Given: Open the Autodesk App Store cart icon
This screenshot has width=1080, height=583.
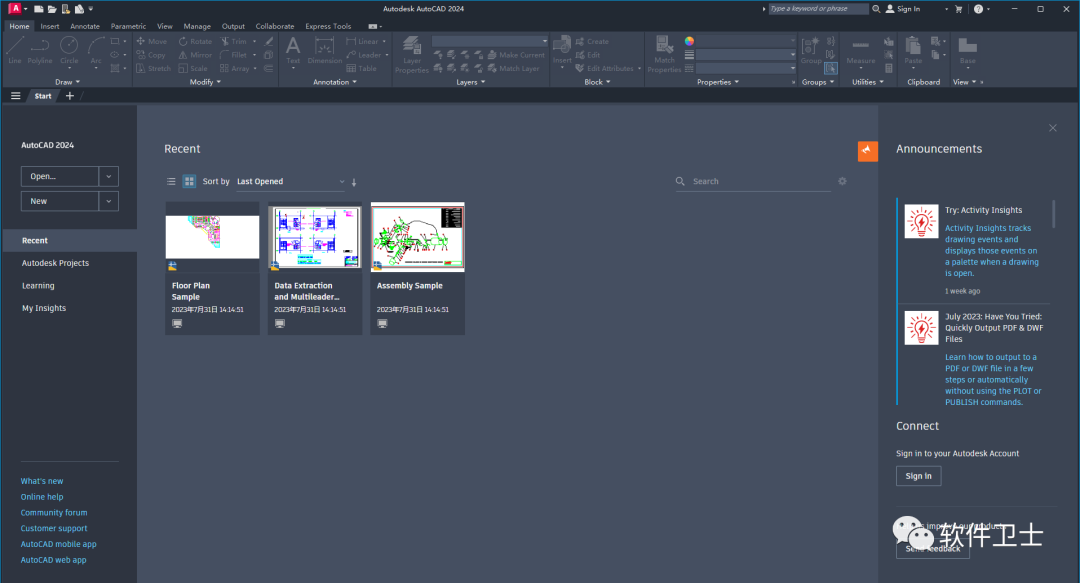Looking at the screenshot, I should pyautogui.click(x=958, y=9).
